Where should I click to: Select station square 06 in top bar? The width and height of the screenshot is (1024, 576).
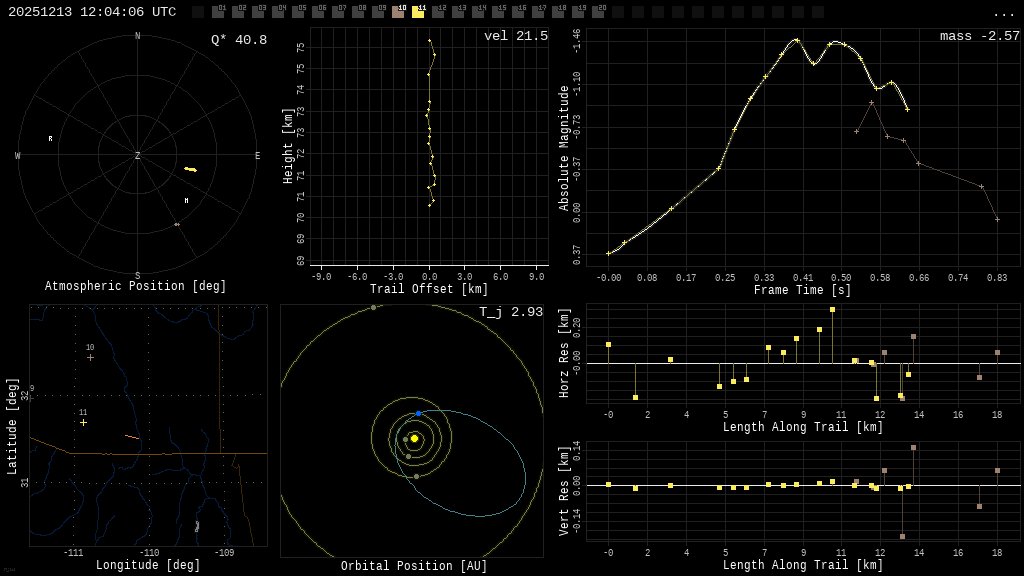click(317, 12)
